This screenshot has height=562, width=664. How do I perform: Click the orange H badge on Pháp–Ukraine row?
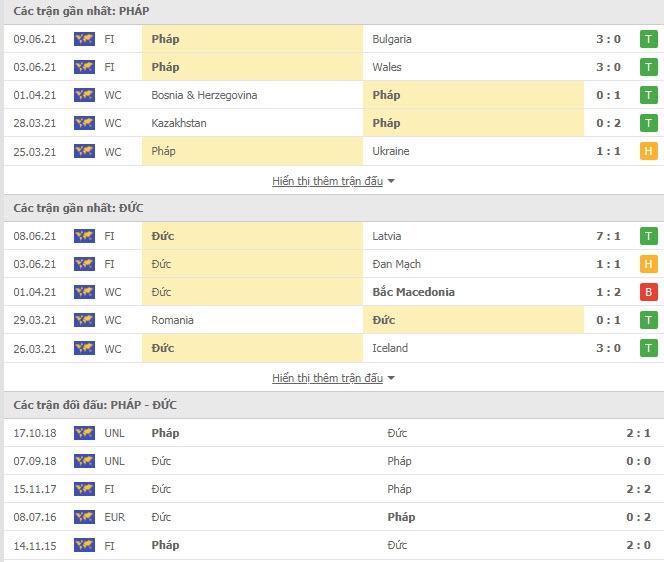[x=648, y=151]
